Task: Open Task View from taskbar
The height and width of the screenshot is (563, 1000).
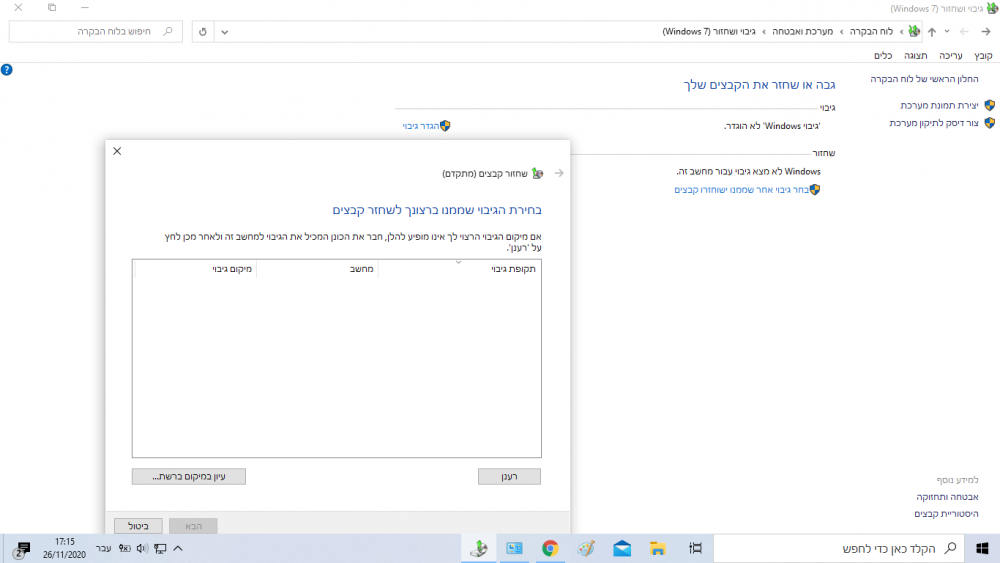Action: tap(696, 548)
